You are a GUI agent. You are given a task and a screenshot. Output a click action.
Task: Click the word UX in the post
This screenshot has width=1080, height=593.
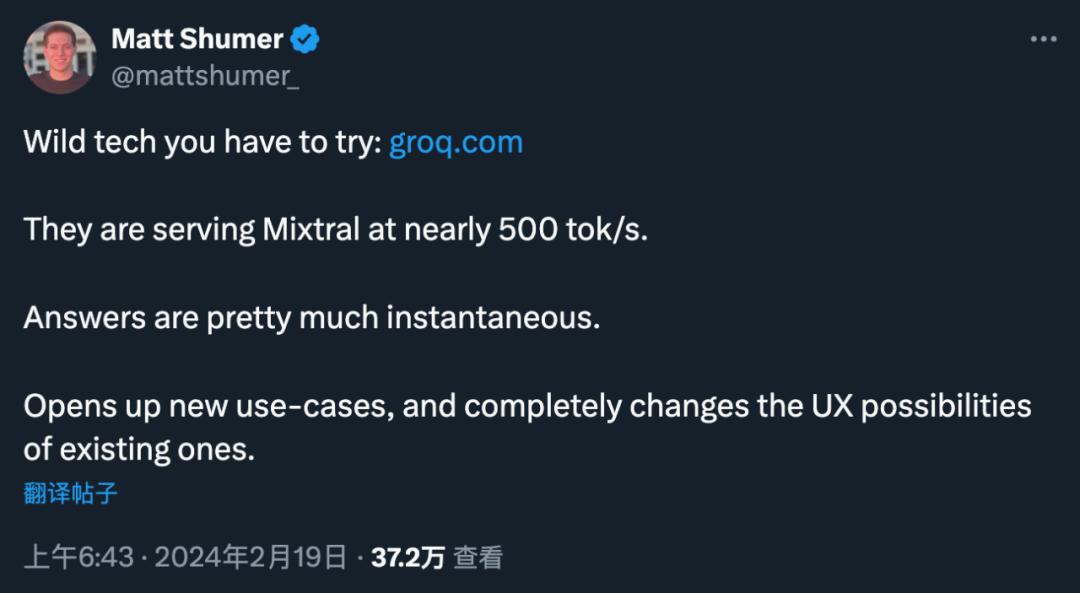[x=828, y=406]
